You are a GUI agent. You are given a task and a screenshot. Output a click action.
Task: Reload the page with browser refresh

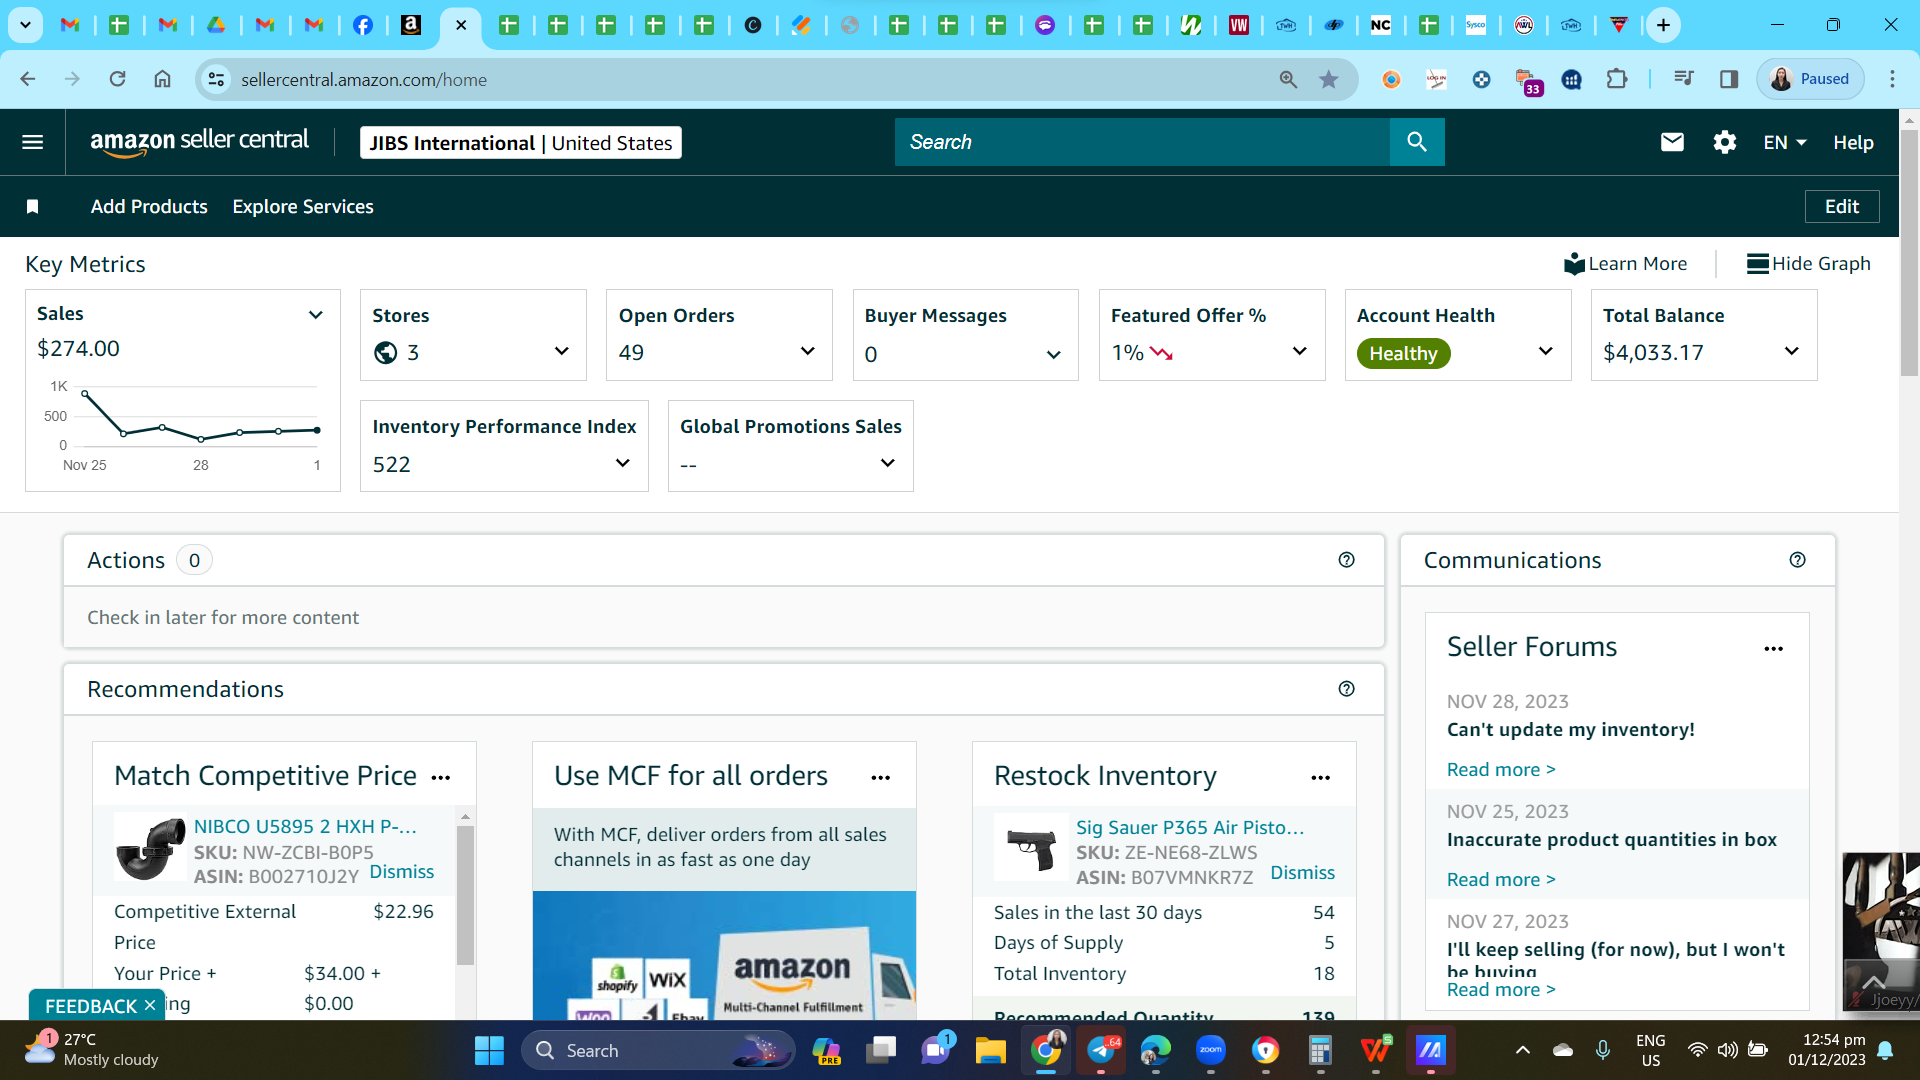pos(118,79)
